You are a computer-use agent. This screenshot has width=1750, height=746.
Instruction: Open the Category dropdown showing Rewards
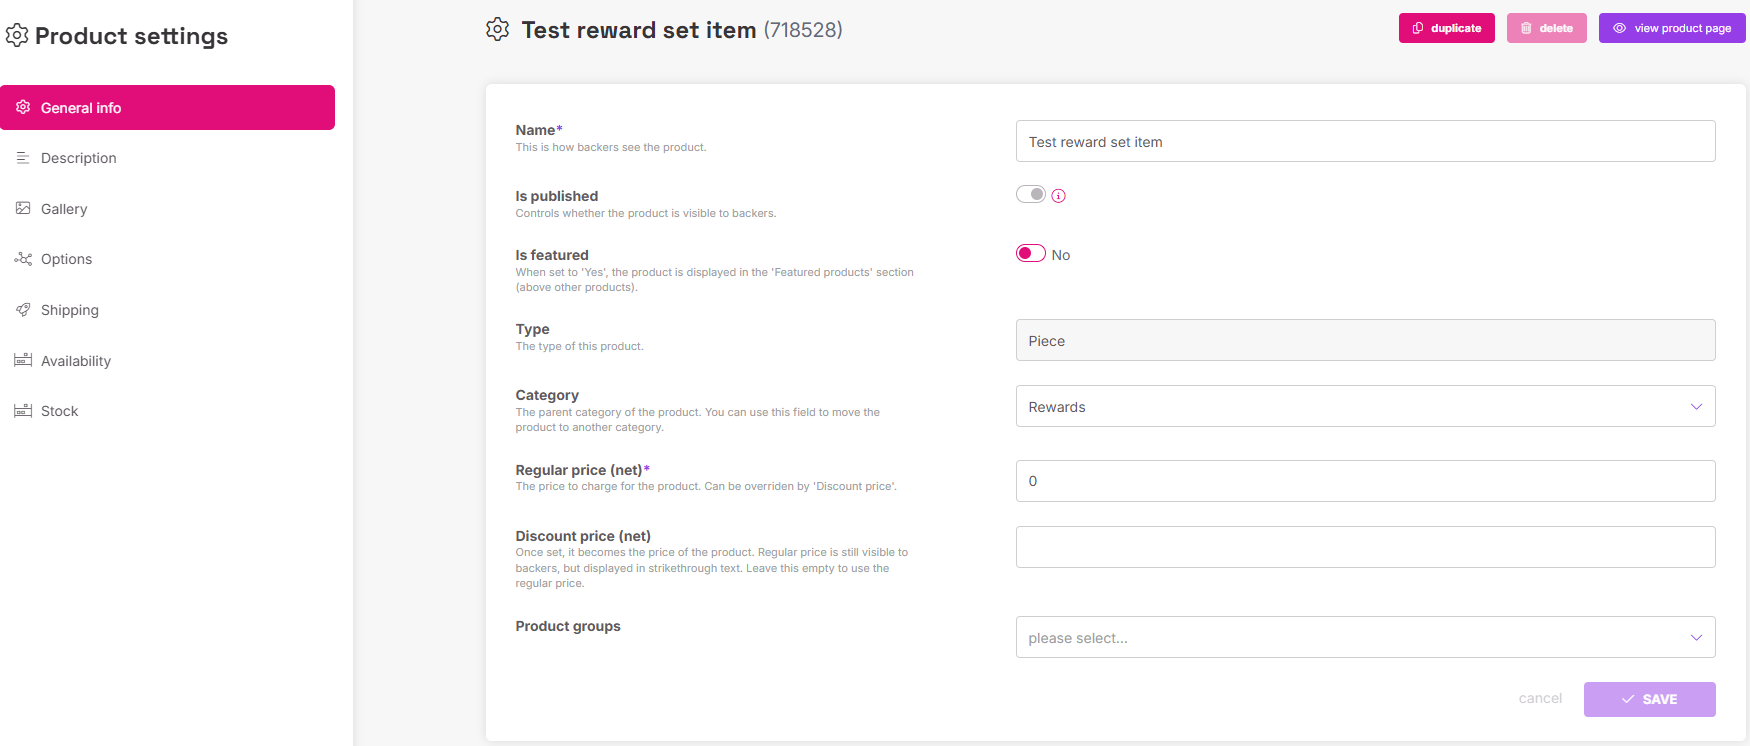(1365, 406)
